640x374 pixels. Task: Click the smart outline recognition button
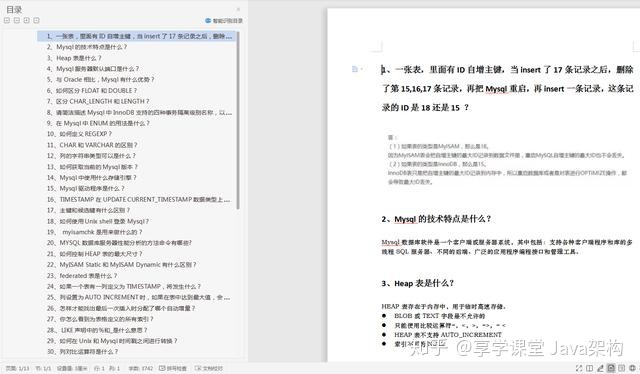pos(224,20)
